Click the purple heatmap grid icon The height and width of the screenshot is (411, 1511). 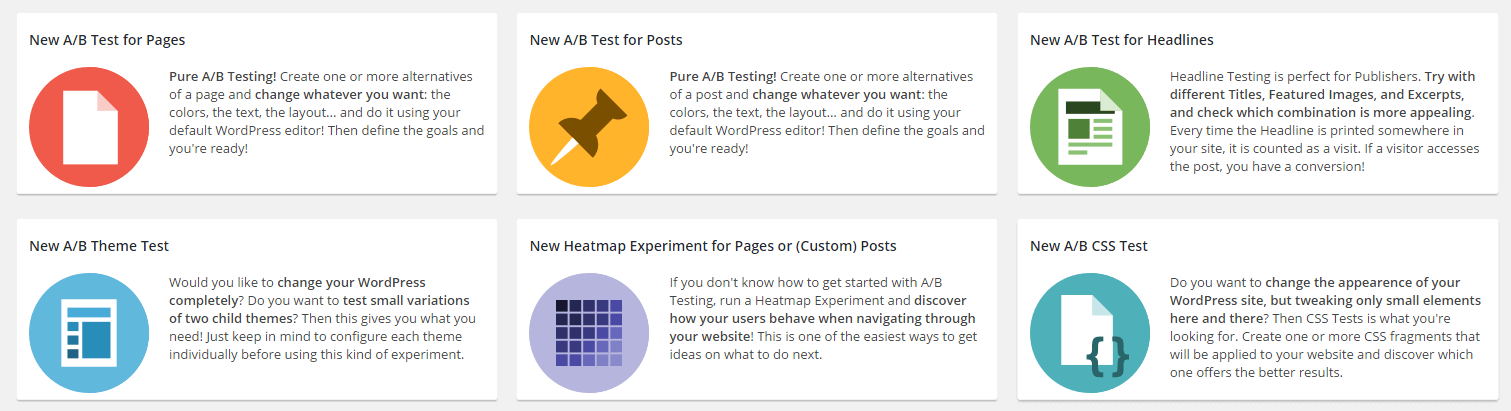[x=589, y=333]
